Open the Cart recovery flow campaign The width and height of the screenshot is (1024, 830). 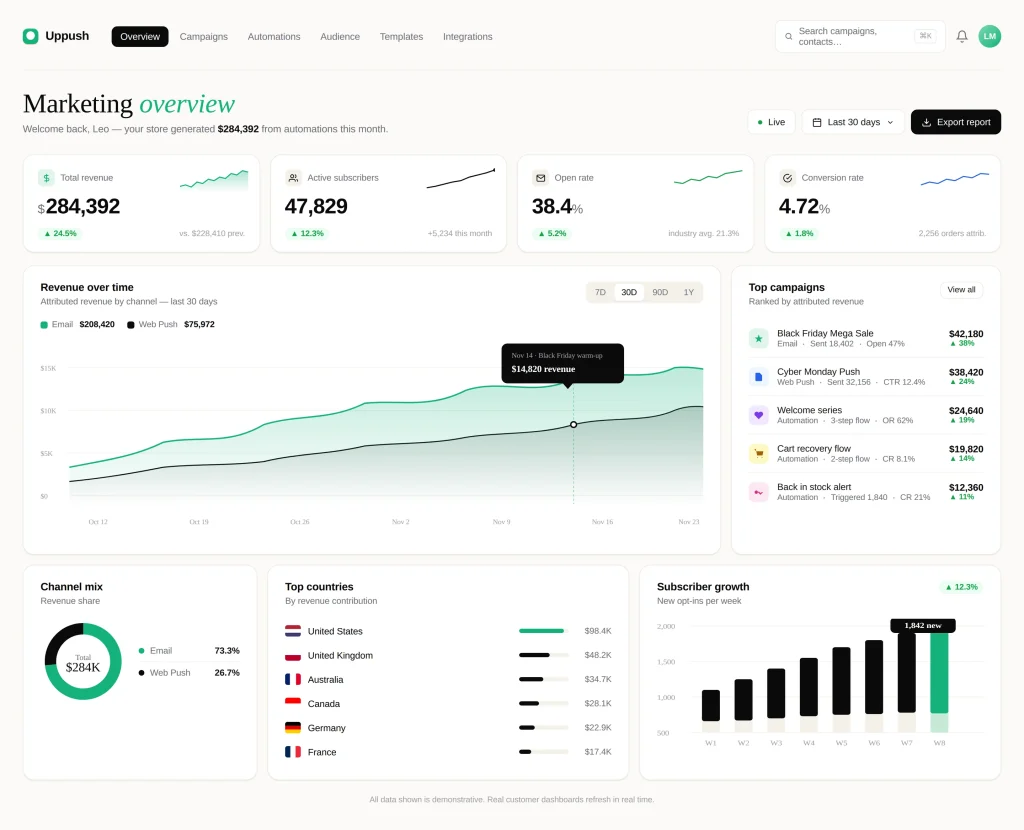point(866,453)
